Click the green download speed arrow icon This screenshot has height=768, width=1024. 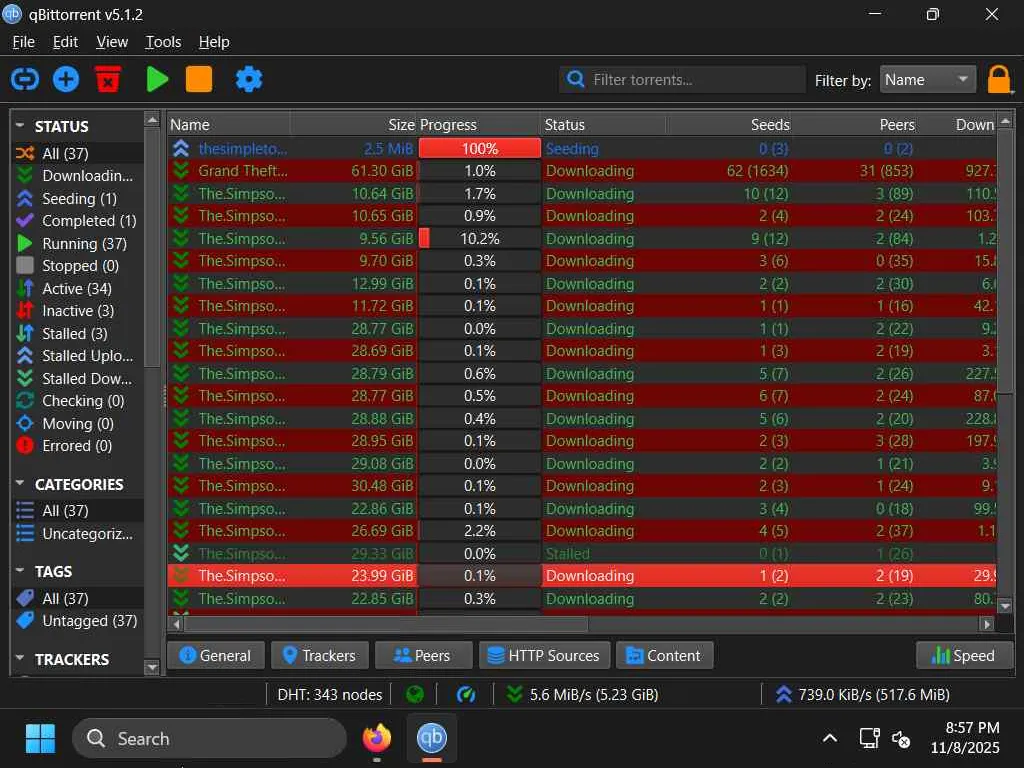click(515, 694)
